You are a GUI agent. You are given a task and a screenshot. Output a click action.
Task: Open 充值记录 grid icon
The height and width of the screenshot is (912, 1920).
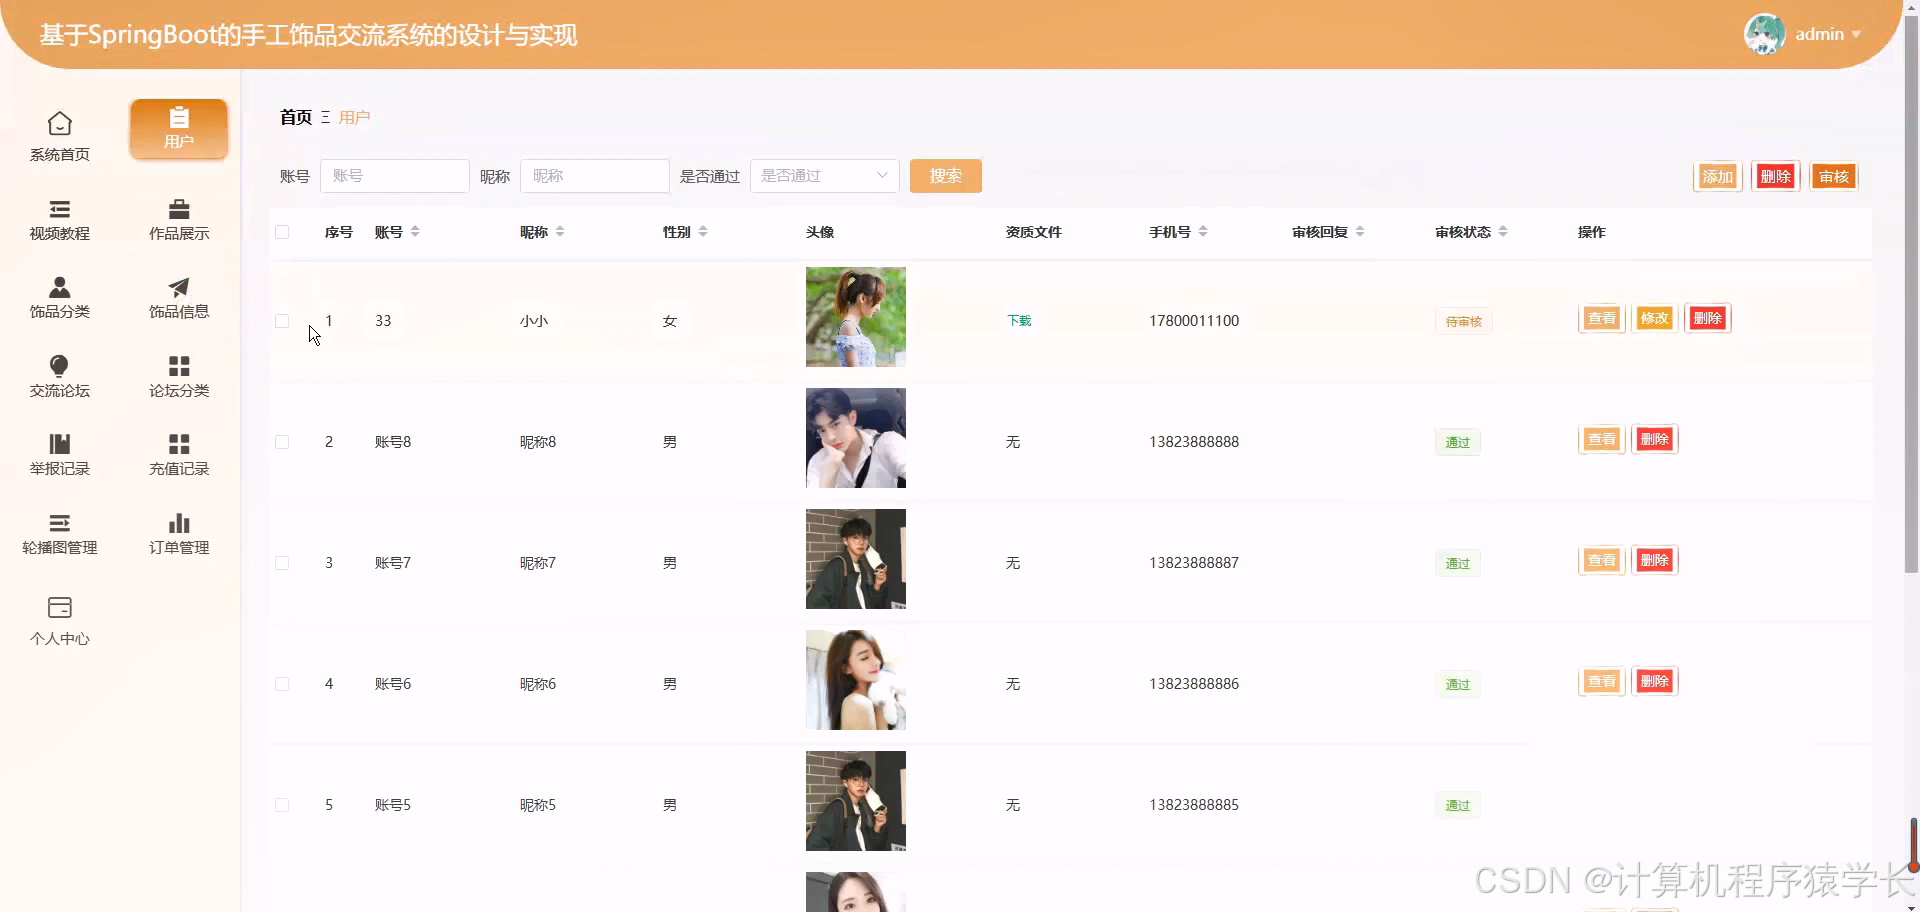coord(179,444)
